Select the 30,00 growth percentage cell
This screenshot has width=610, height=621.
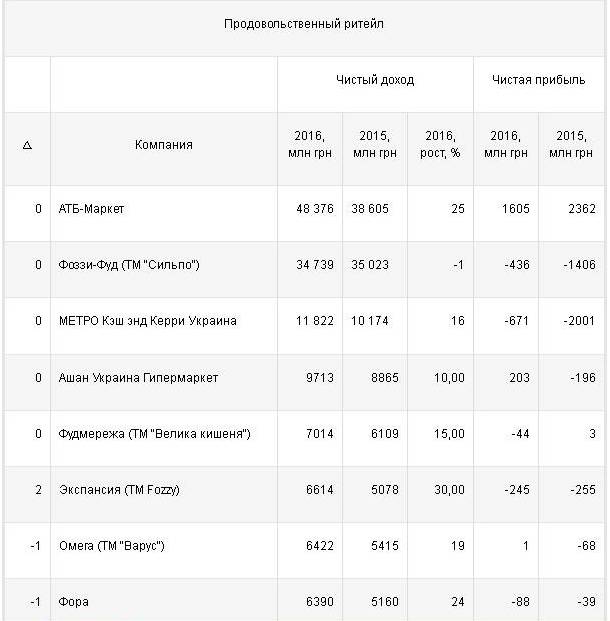point(448,490)
